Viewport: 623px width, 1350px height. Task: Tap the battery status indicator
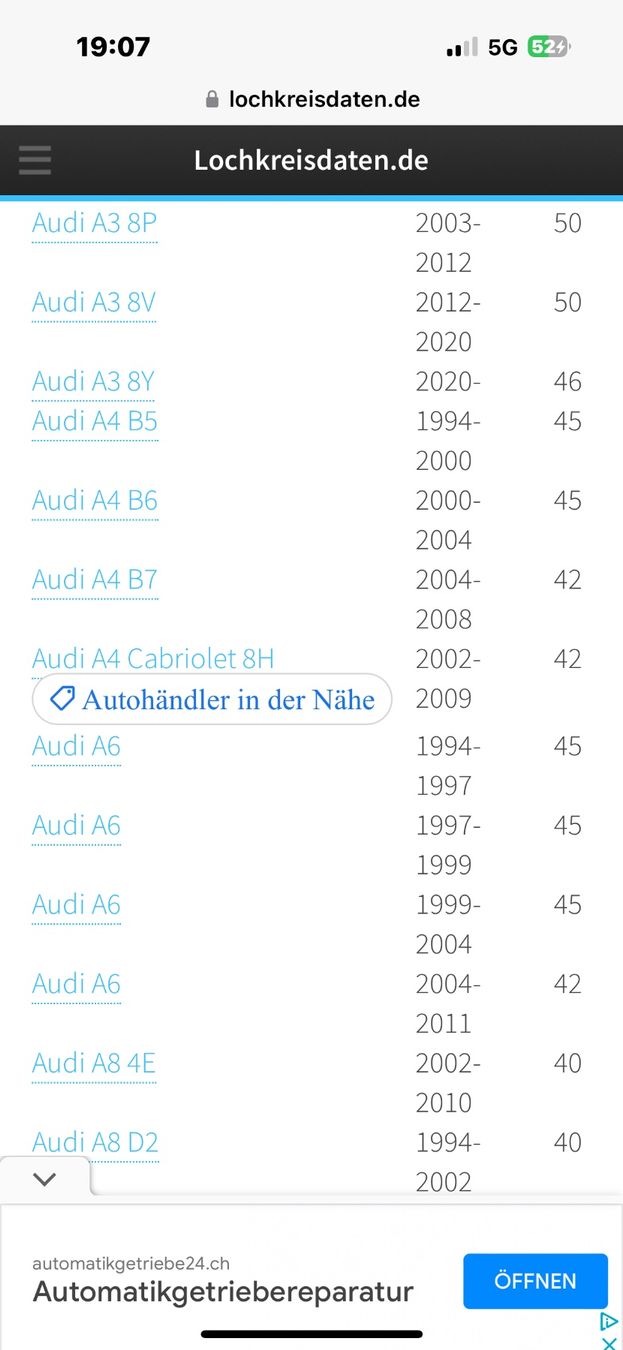click(548, 47)
